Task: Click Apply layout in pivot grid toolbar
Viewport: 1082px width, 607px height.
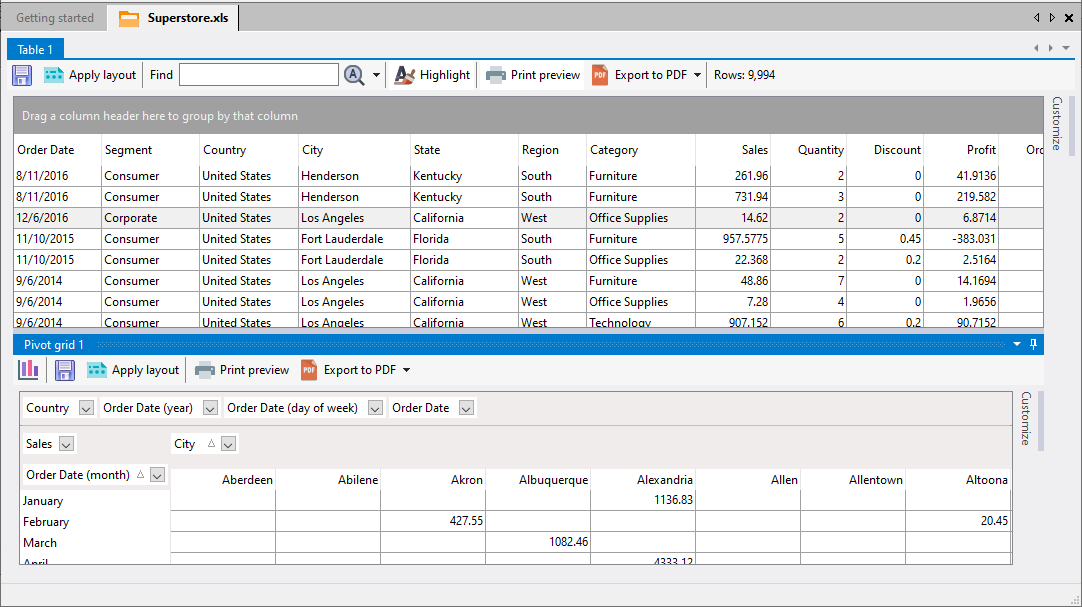Action: (x=133, y=370)
